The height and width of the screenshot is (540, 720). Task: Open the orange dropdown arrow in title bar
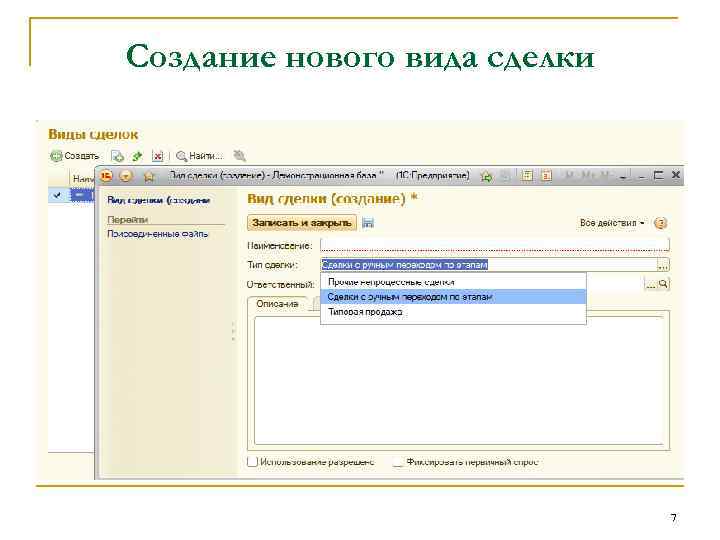[x=126, y=176]
